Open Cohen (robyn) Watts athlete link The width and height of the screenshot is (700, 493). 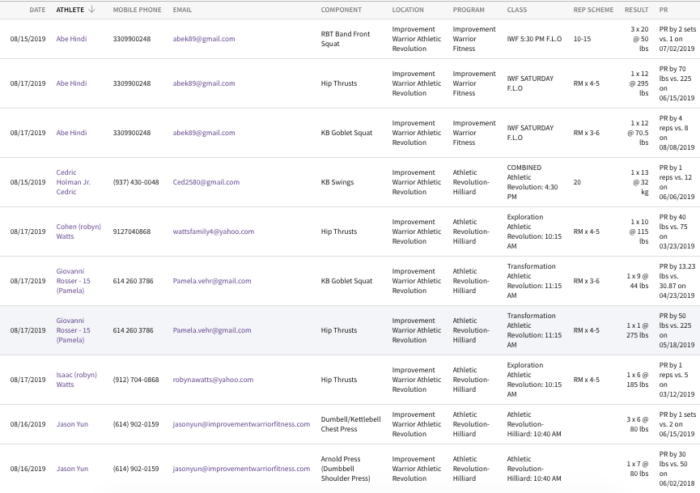tap(79, 231)
